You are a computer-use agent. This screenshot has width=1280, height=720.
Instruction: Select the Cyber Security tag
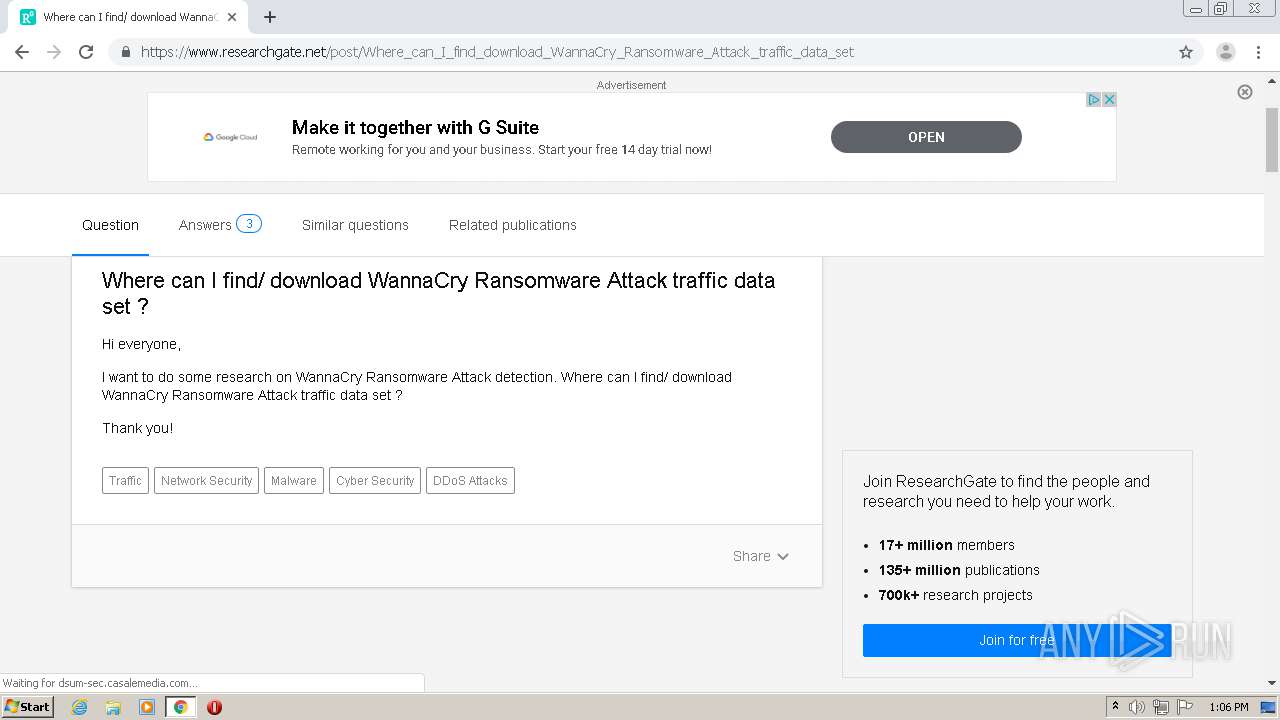375,481
